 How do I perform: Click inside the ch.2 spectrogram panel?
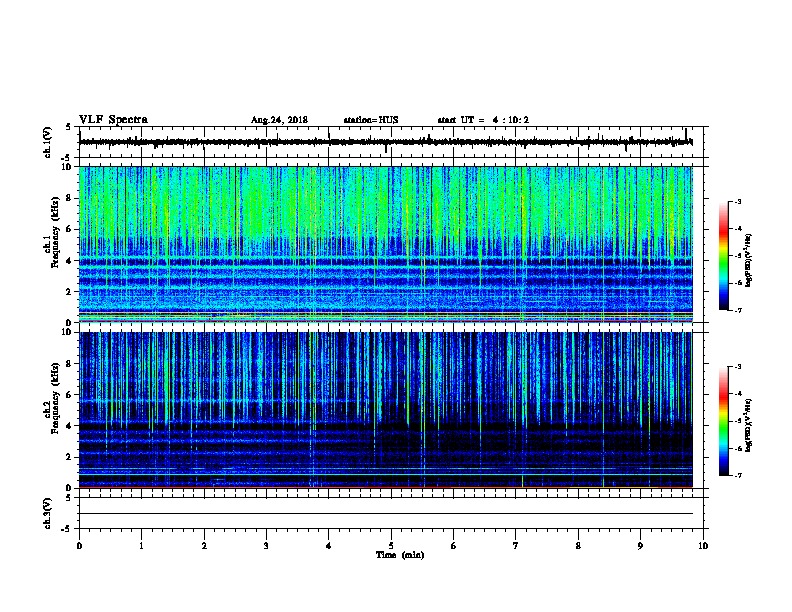(x=391, y=410)
